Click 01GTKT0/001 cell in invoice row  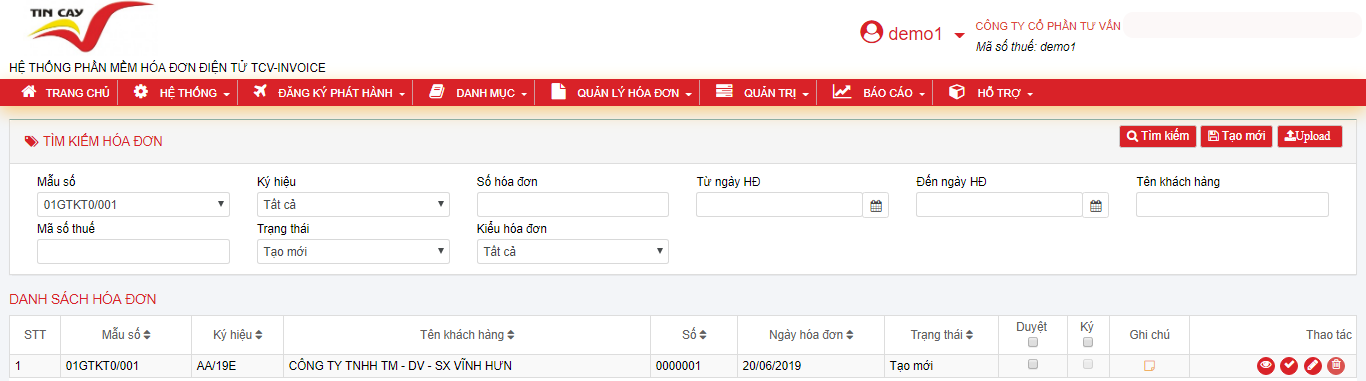click(102, 366)
